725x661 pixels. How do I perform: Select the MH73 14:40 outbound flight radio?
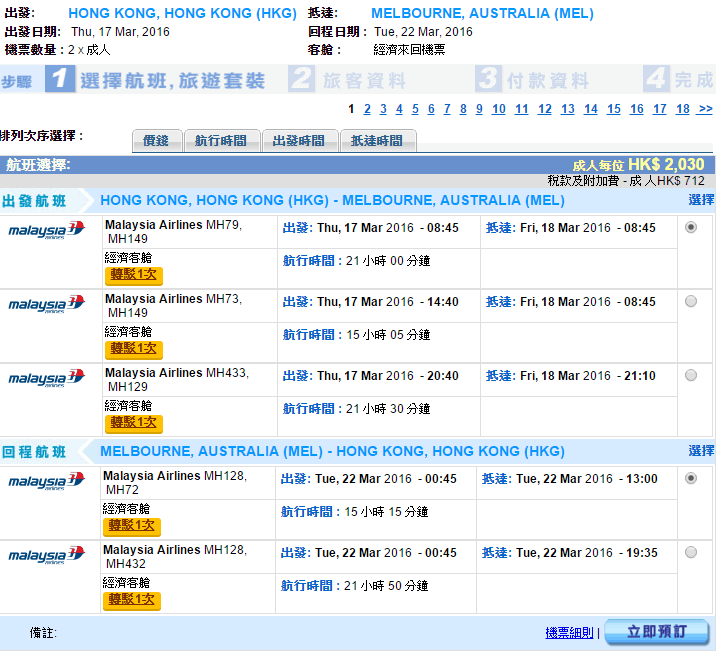[x=691, y=301]
